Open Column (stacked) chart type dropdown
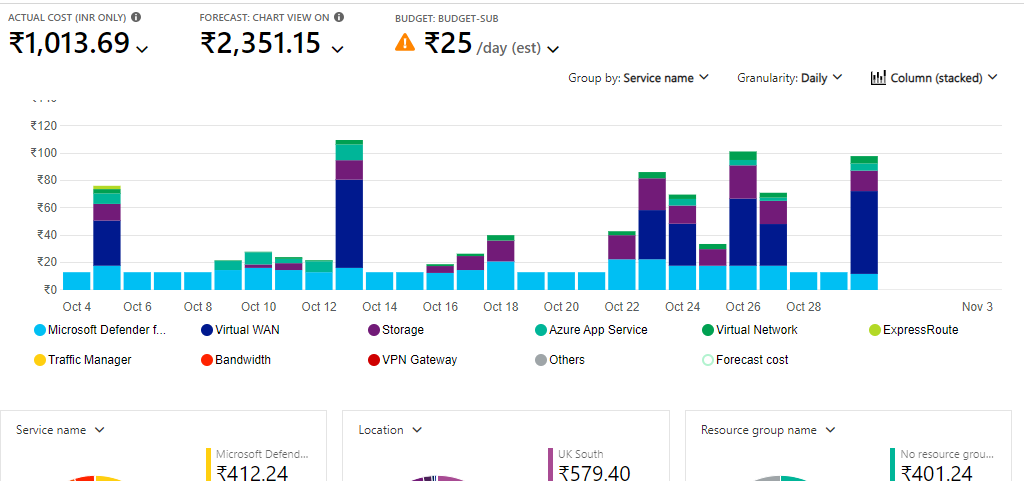Viewport: 1024px width, 481px height. [934, 78]
